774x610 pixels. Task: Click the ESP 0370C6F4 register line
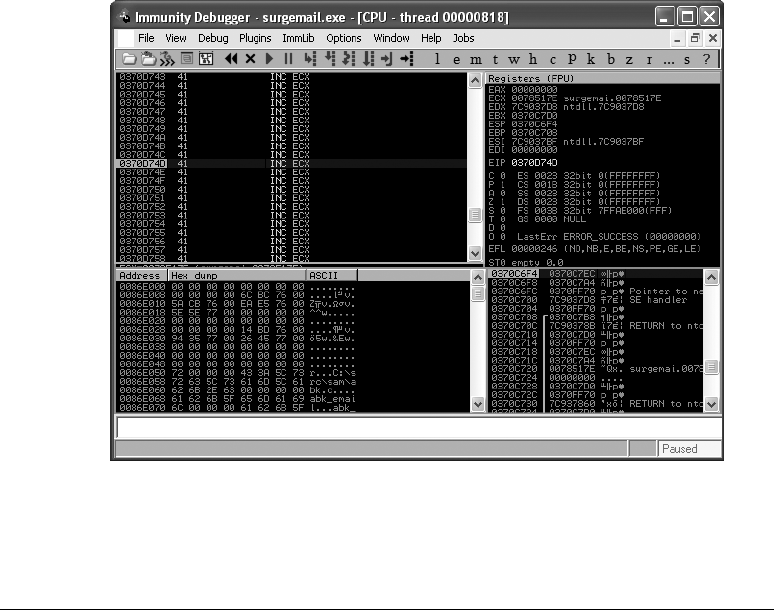tap(523, 124)
